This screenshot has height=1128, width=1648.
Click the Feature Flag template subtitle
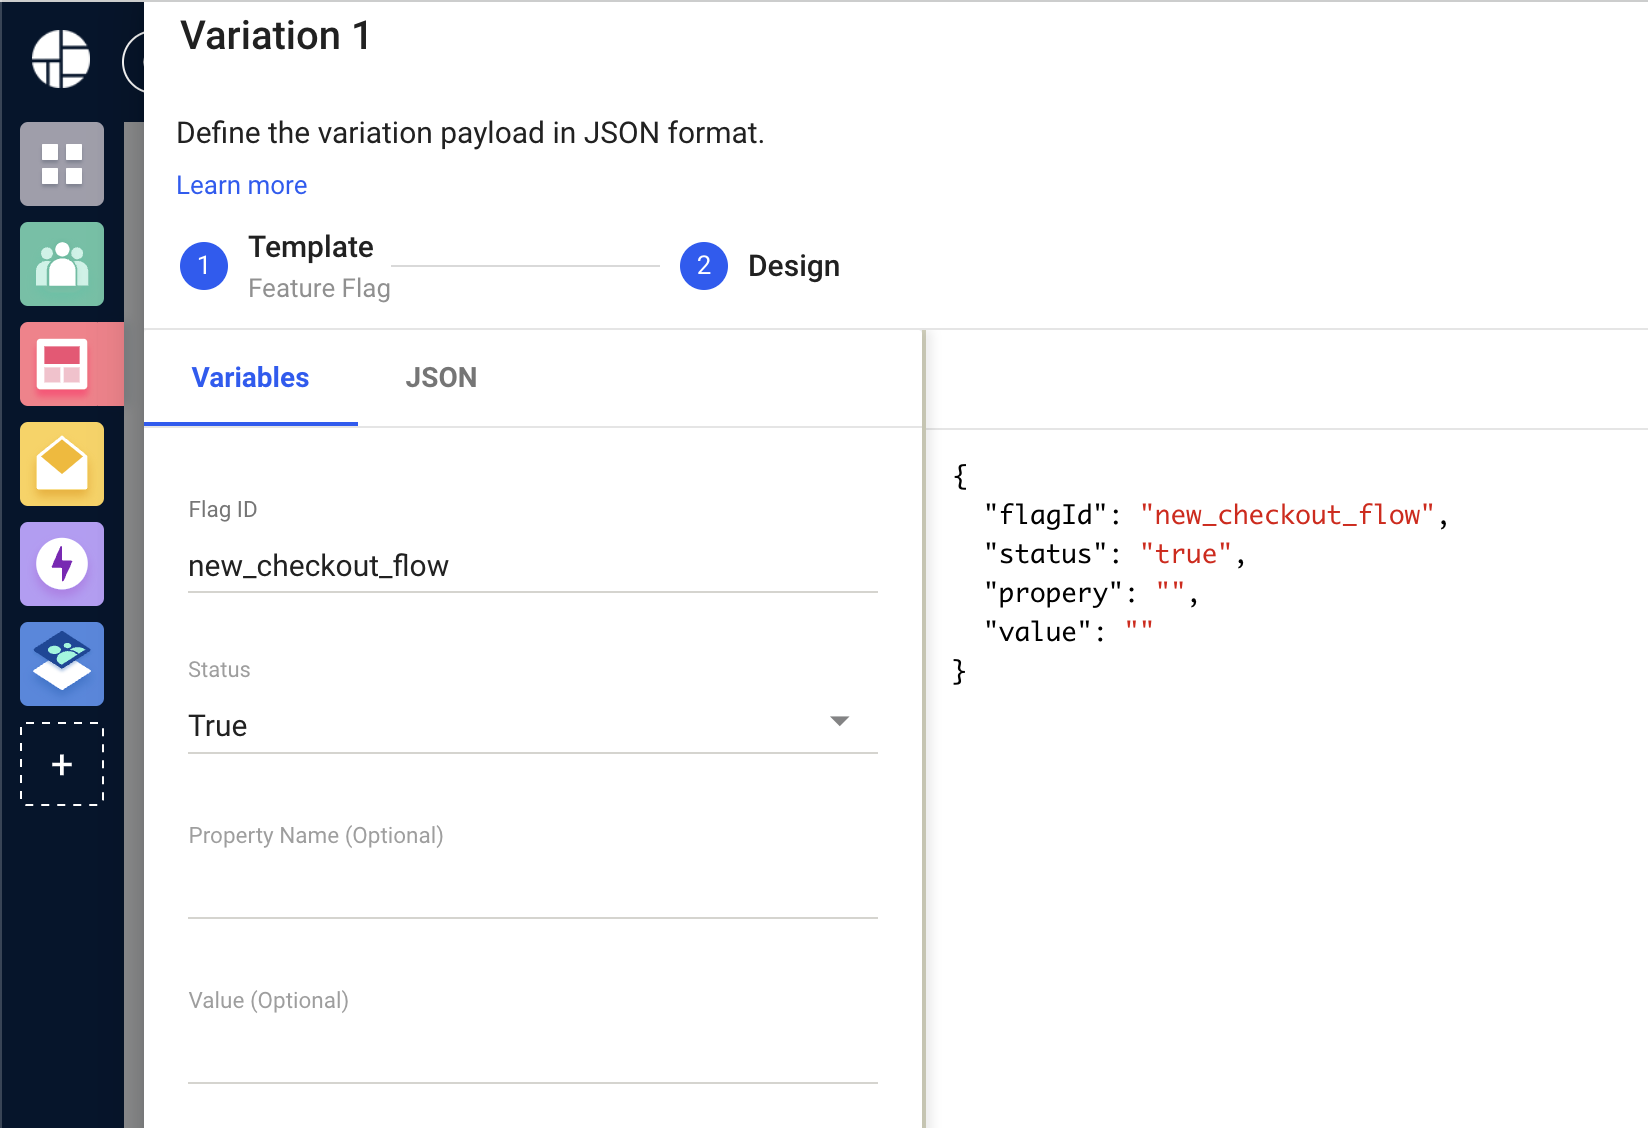(319, 289)
